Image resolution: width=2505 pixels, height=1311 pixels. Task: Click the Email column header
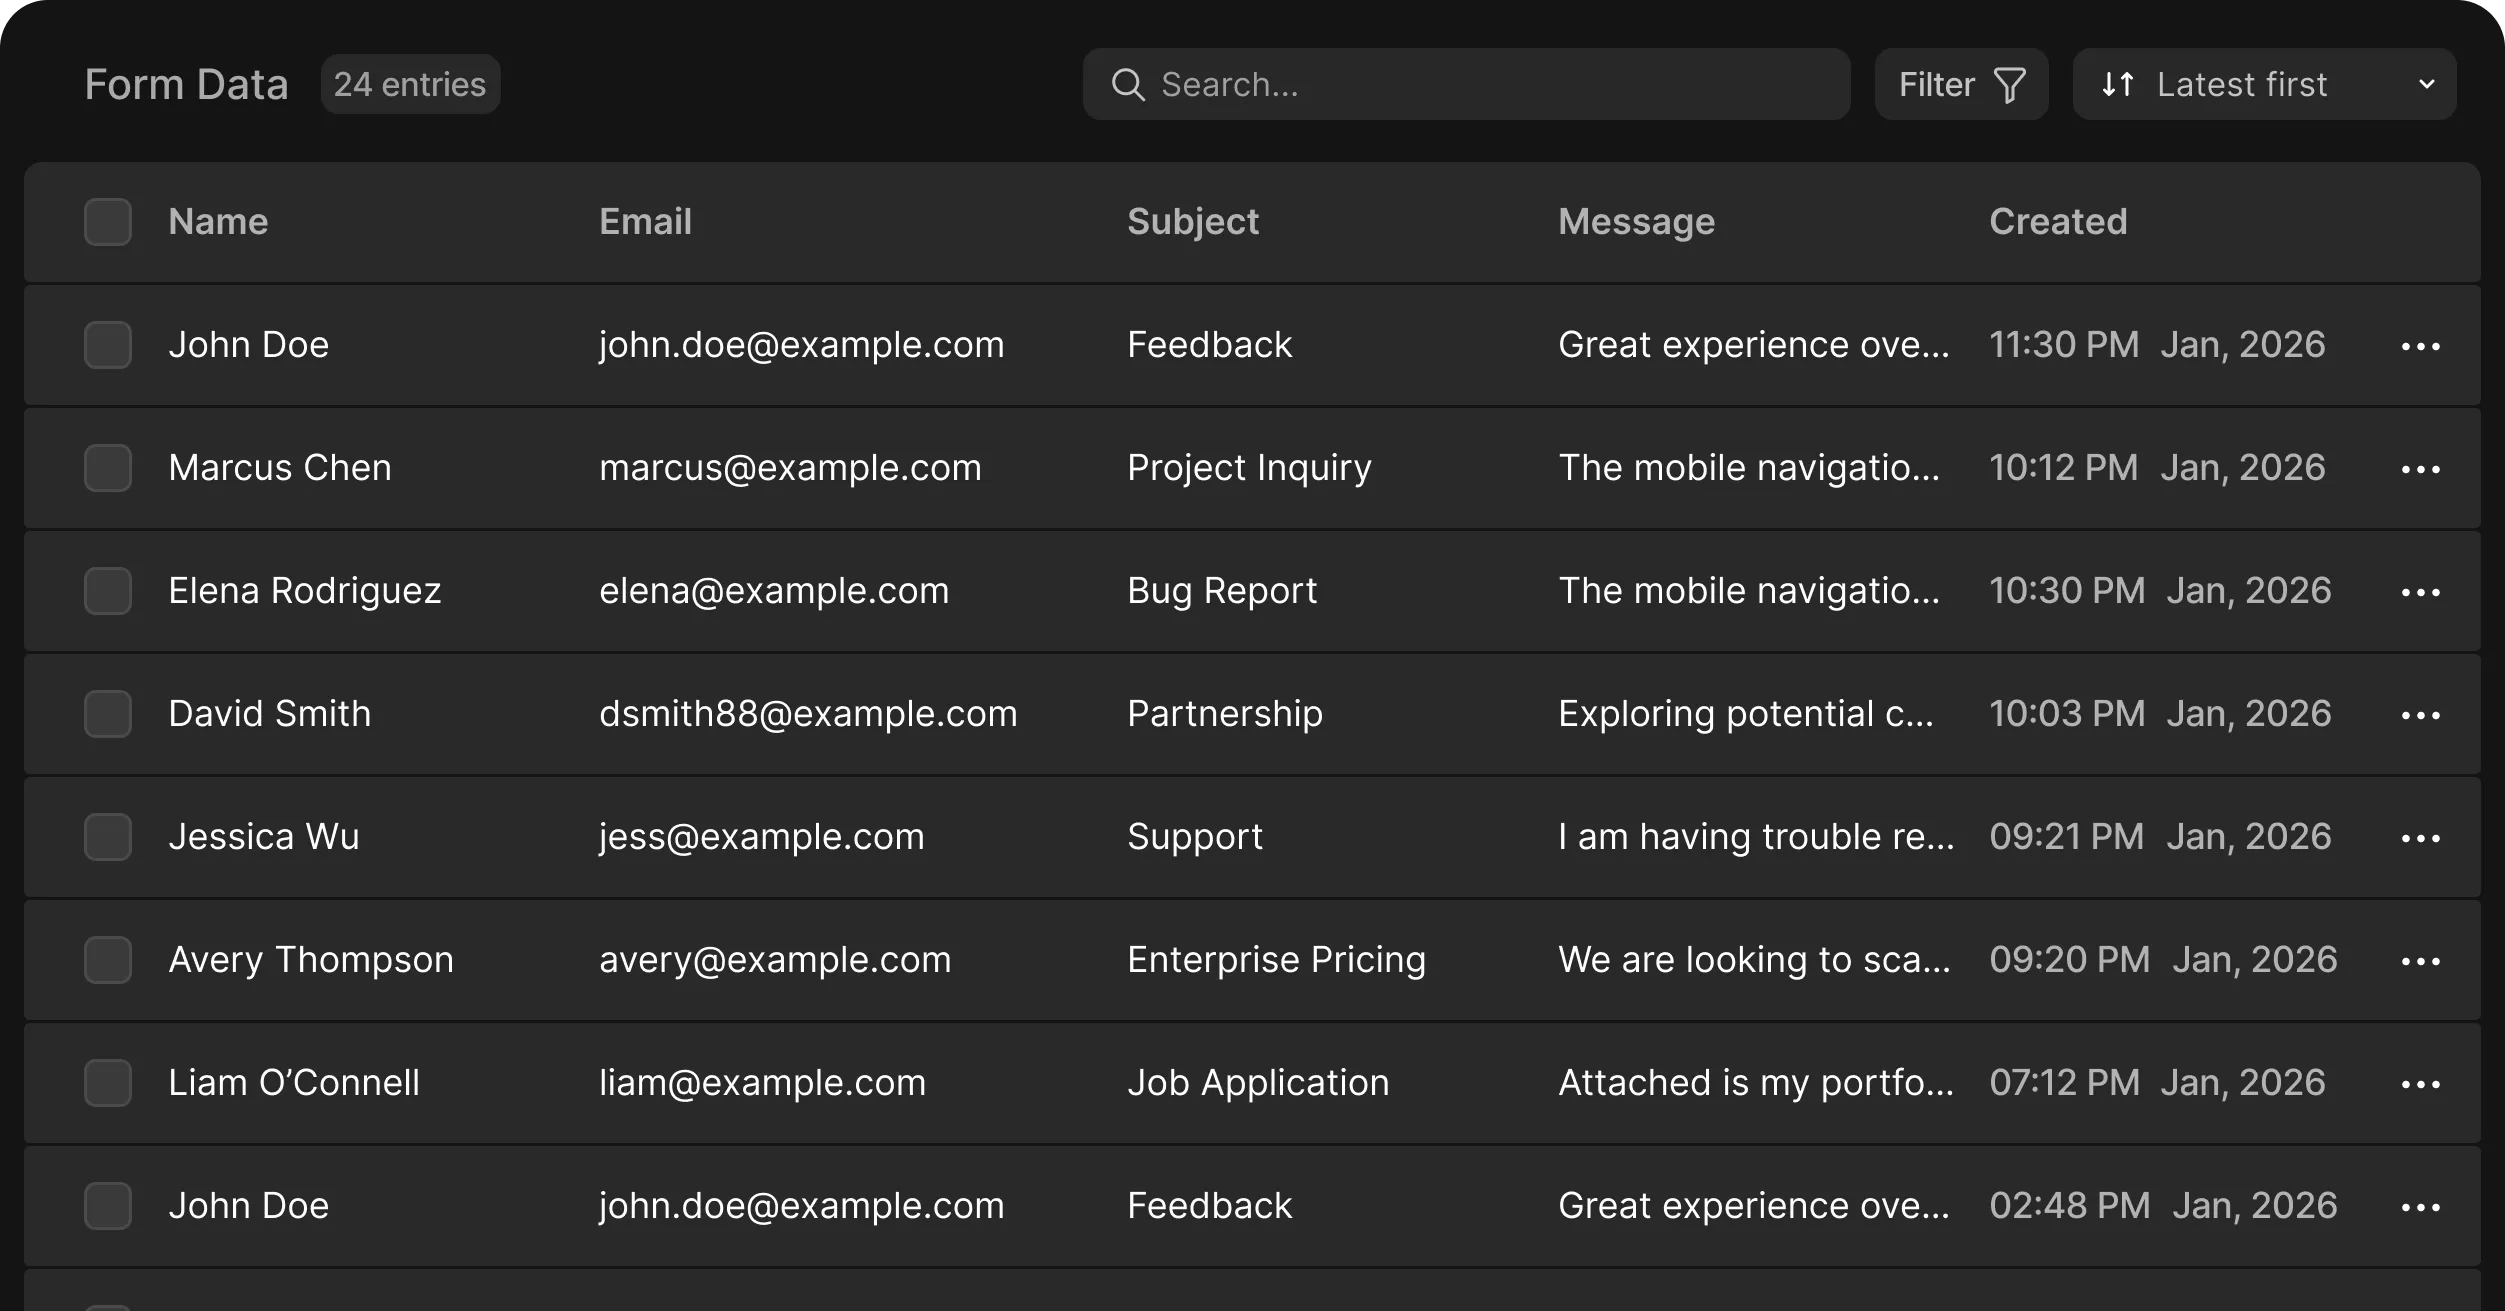(x=645, y=222)
